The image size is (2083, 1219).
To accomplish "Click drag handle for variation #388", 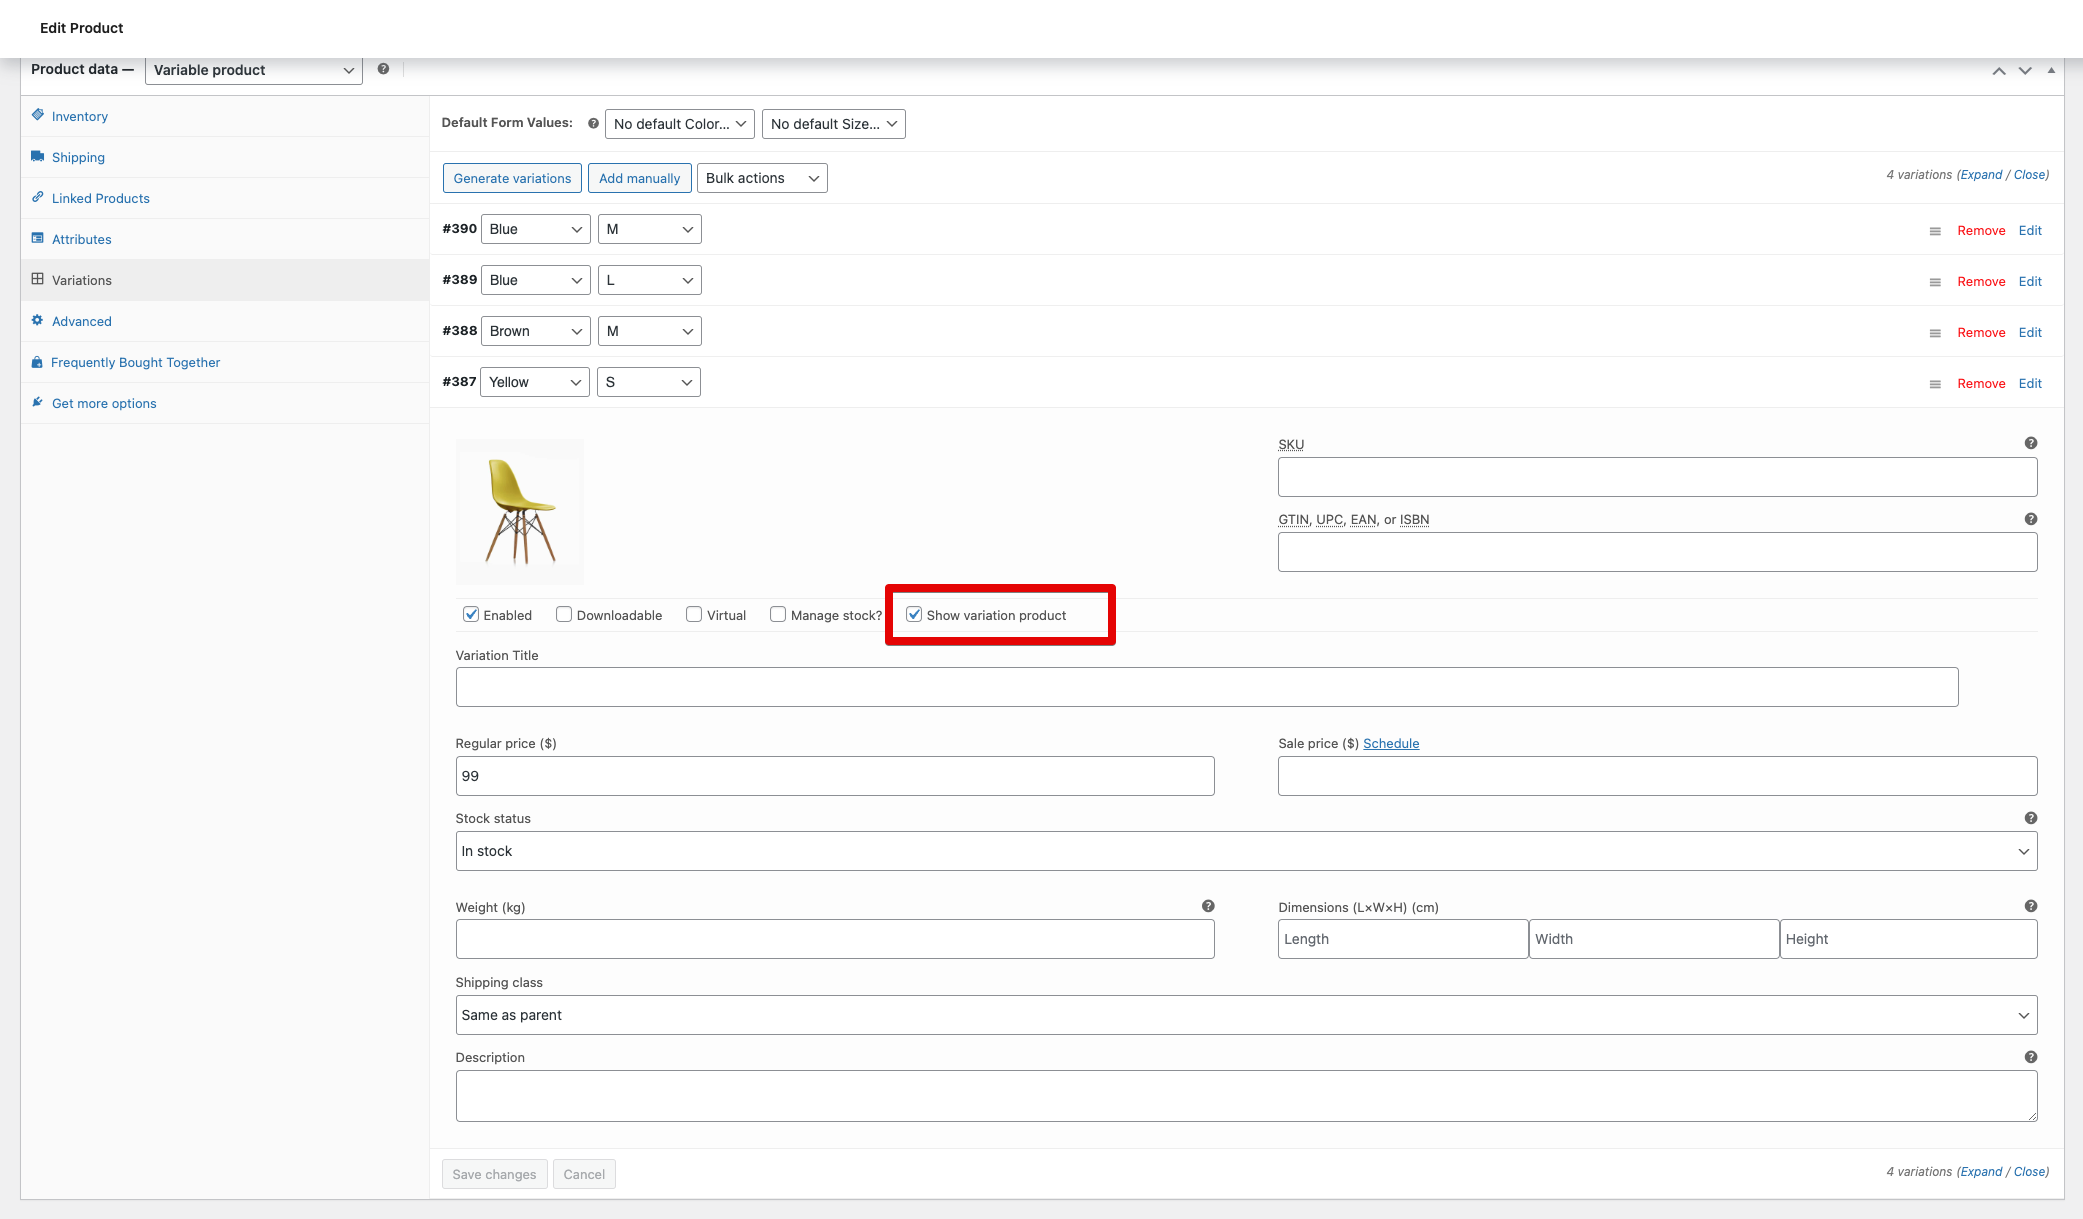I will (1935, 333).
